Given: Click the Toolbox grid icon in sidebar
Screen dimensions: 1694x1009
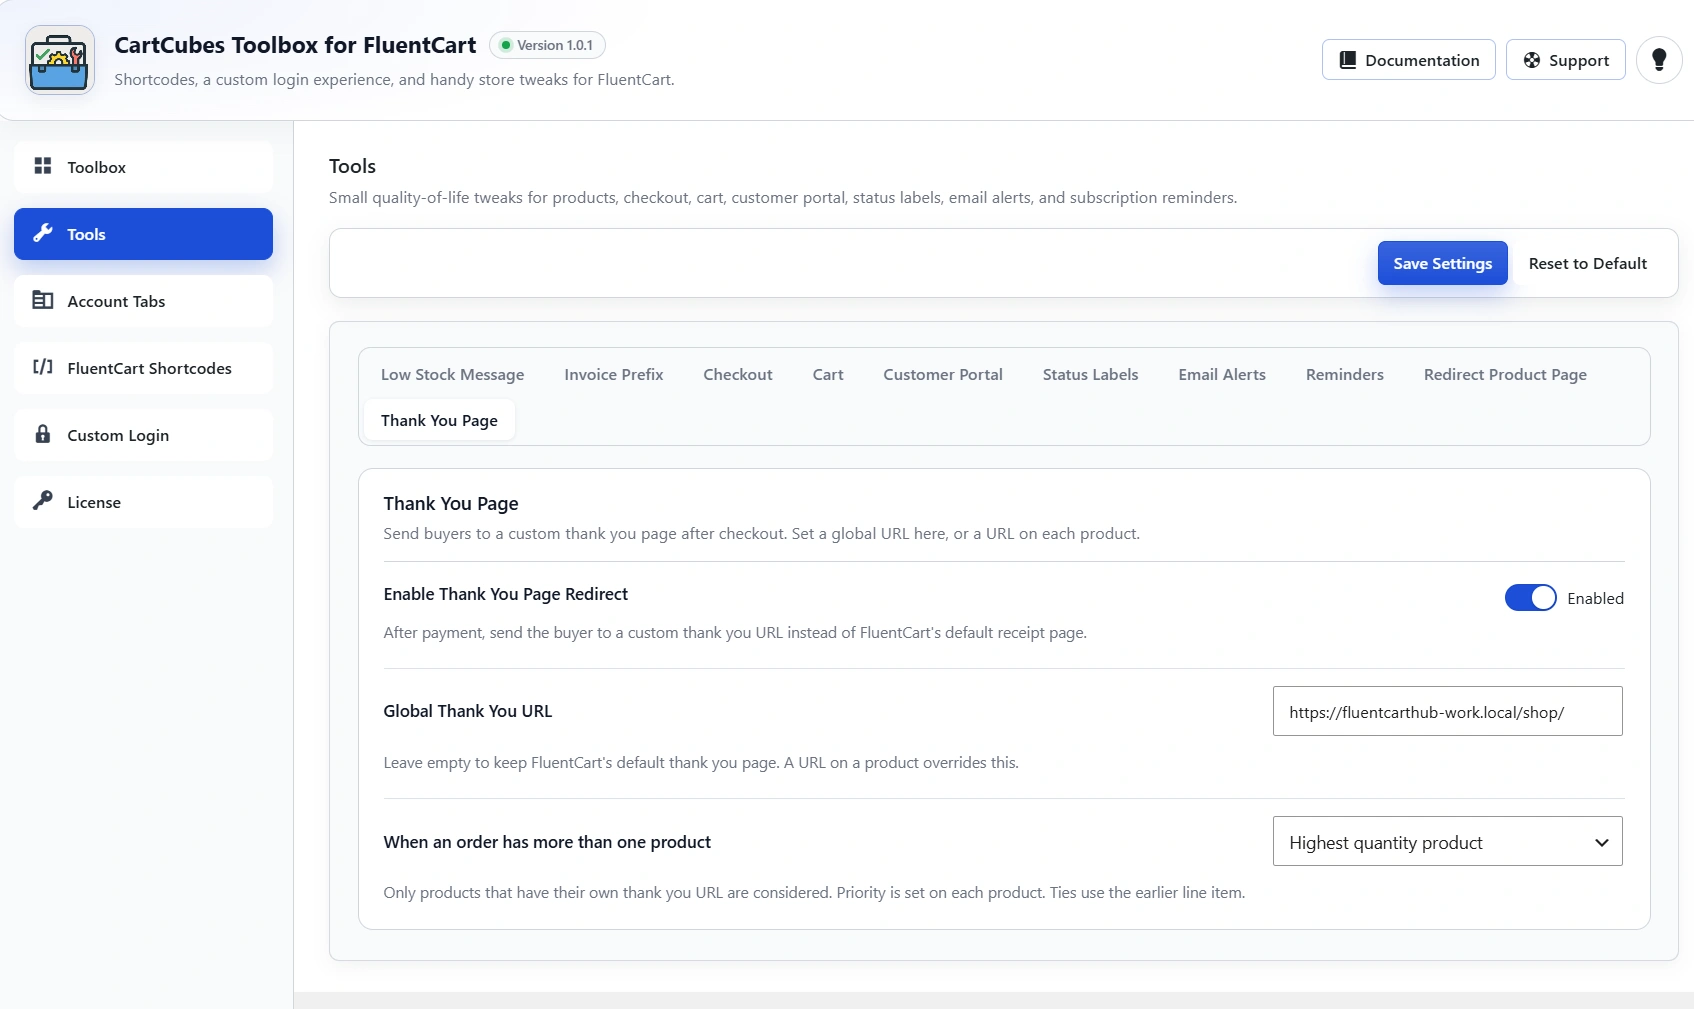Looking at the screenshot, I should point(43,166).
